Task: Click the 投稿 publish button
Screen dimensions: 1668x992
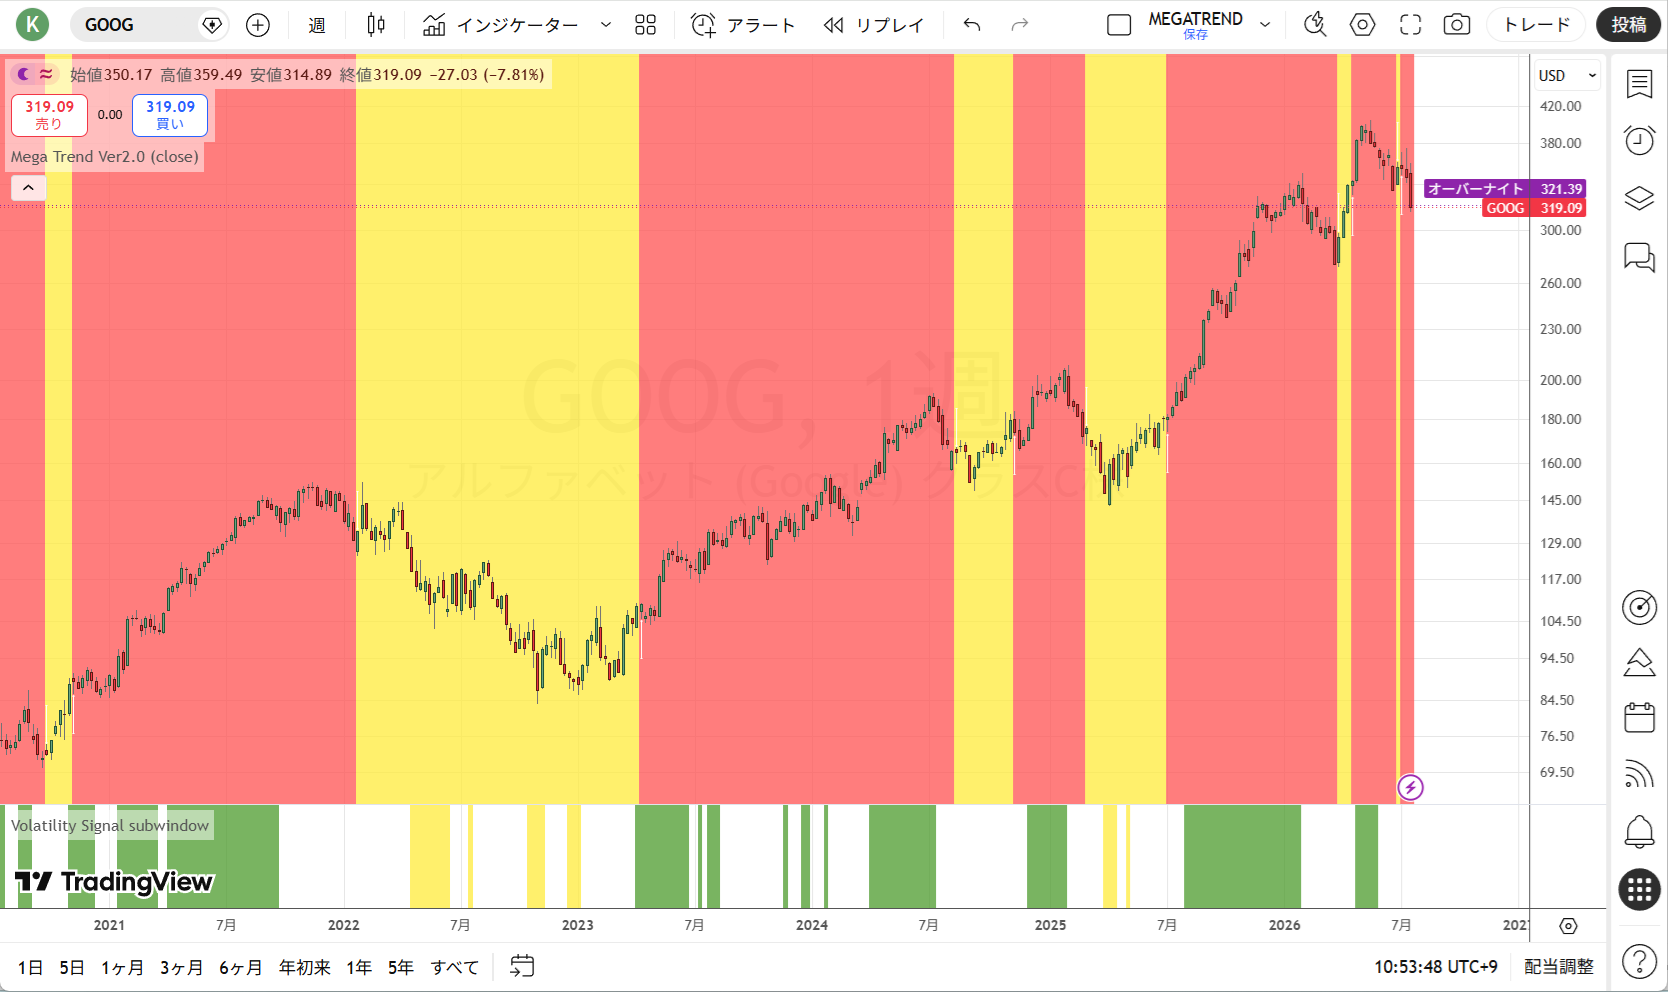Action: pyautogui.click(x=1628, y=25)
